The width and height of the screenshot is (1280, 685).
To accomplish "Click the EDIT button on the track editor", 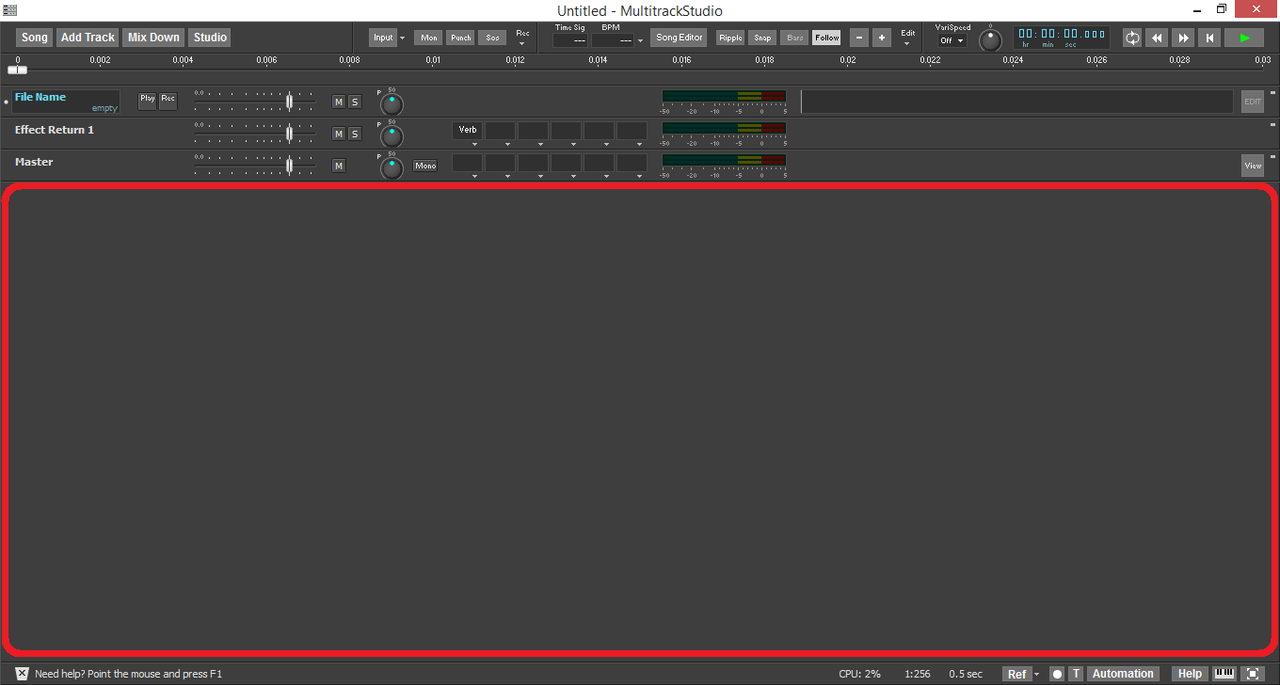I will 1252,101.
